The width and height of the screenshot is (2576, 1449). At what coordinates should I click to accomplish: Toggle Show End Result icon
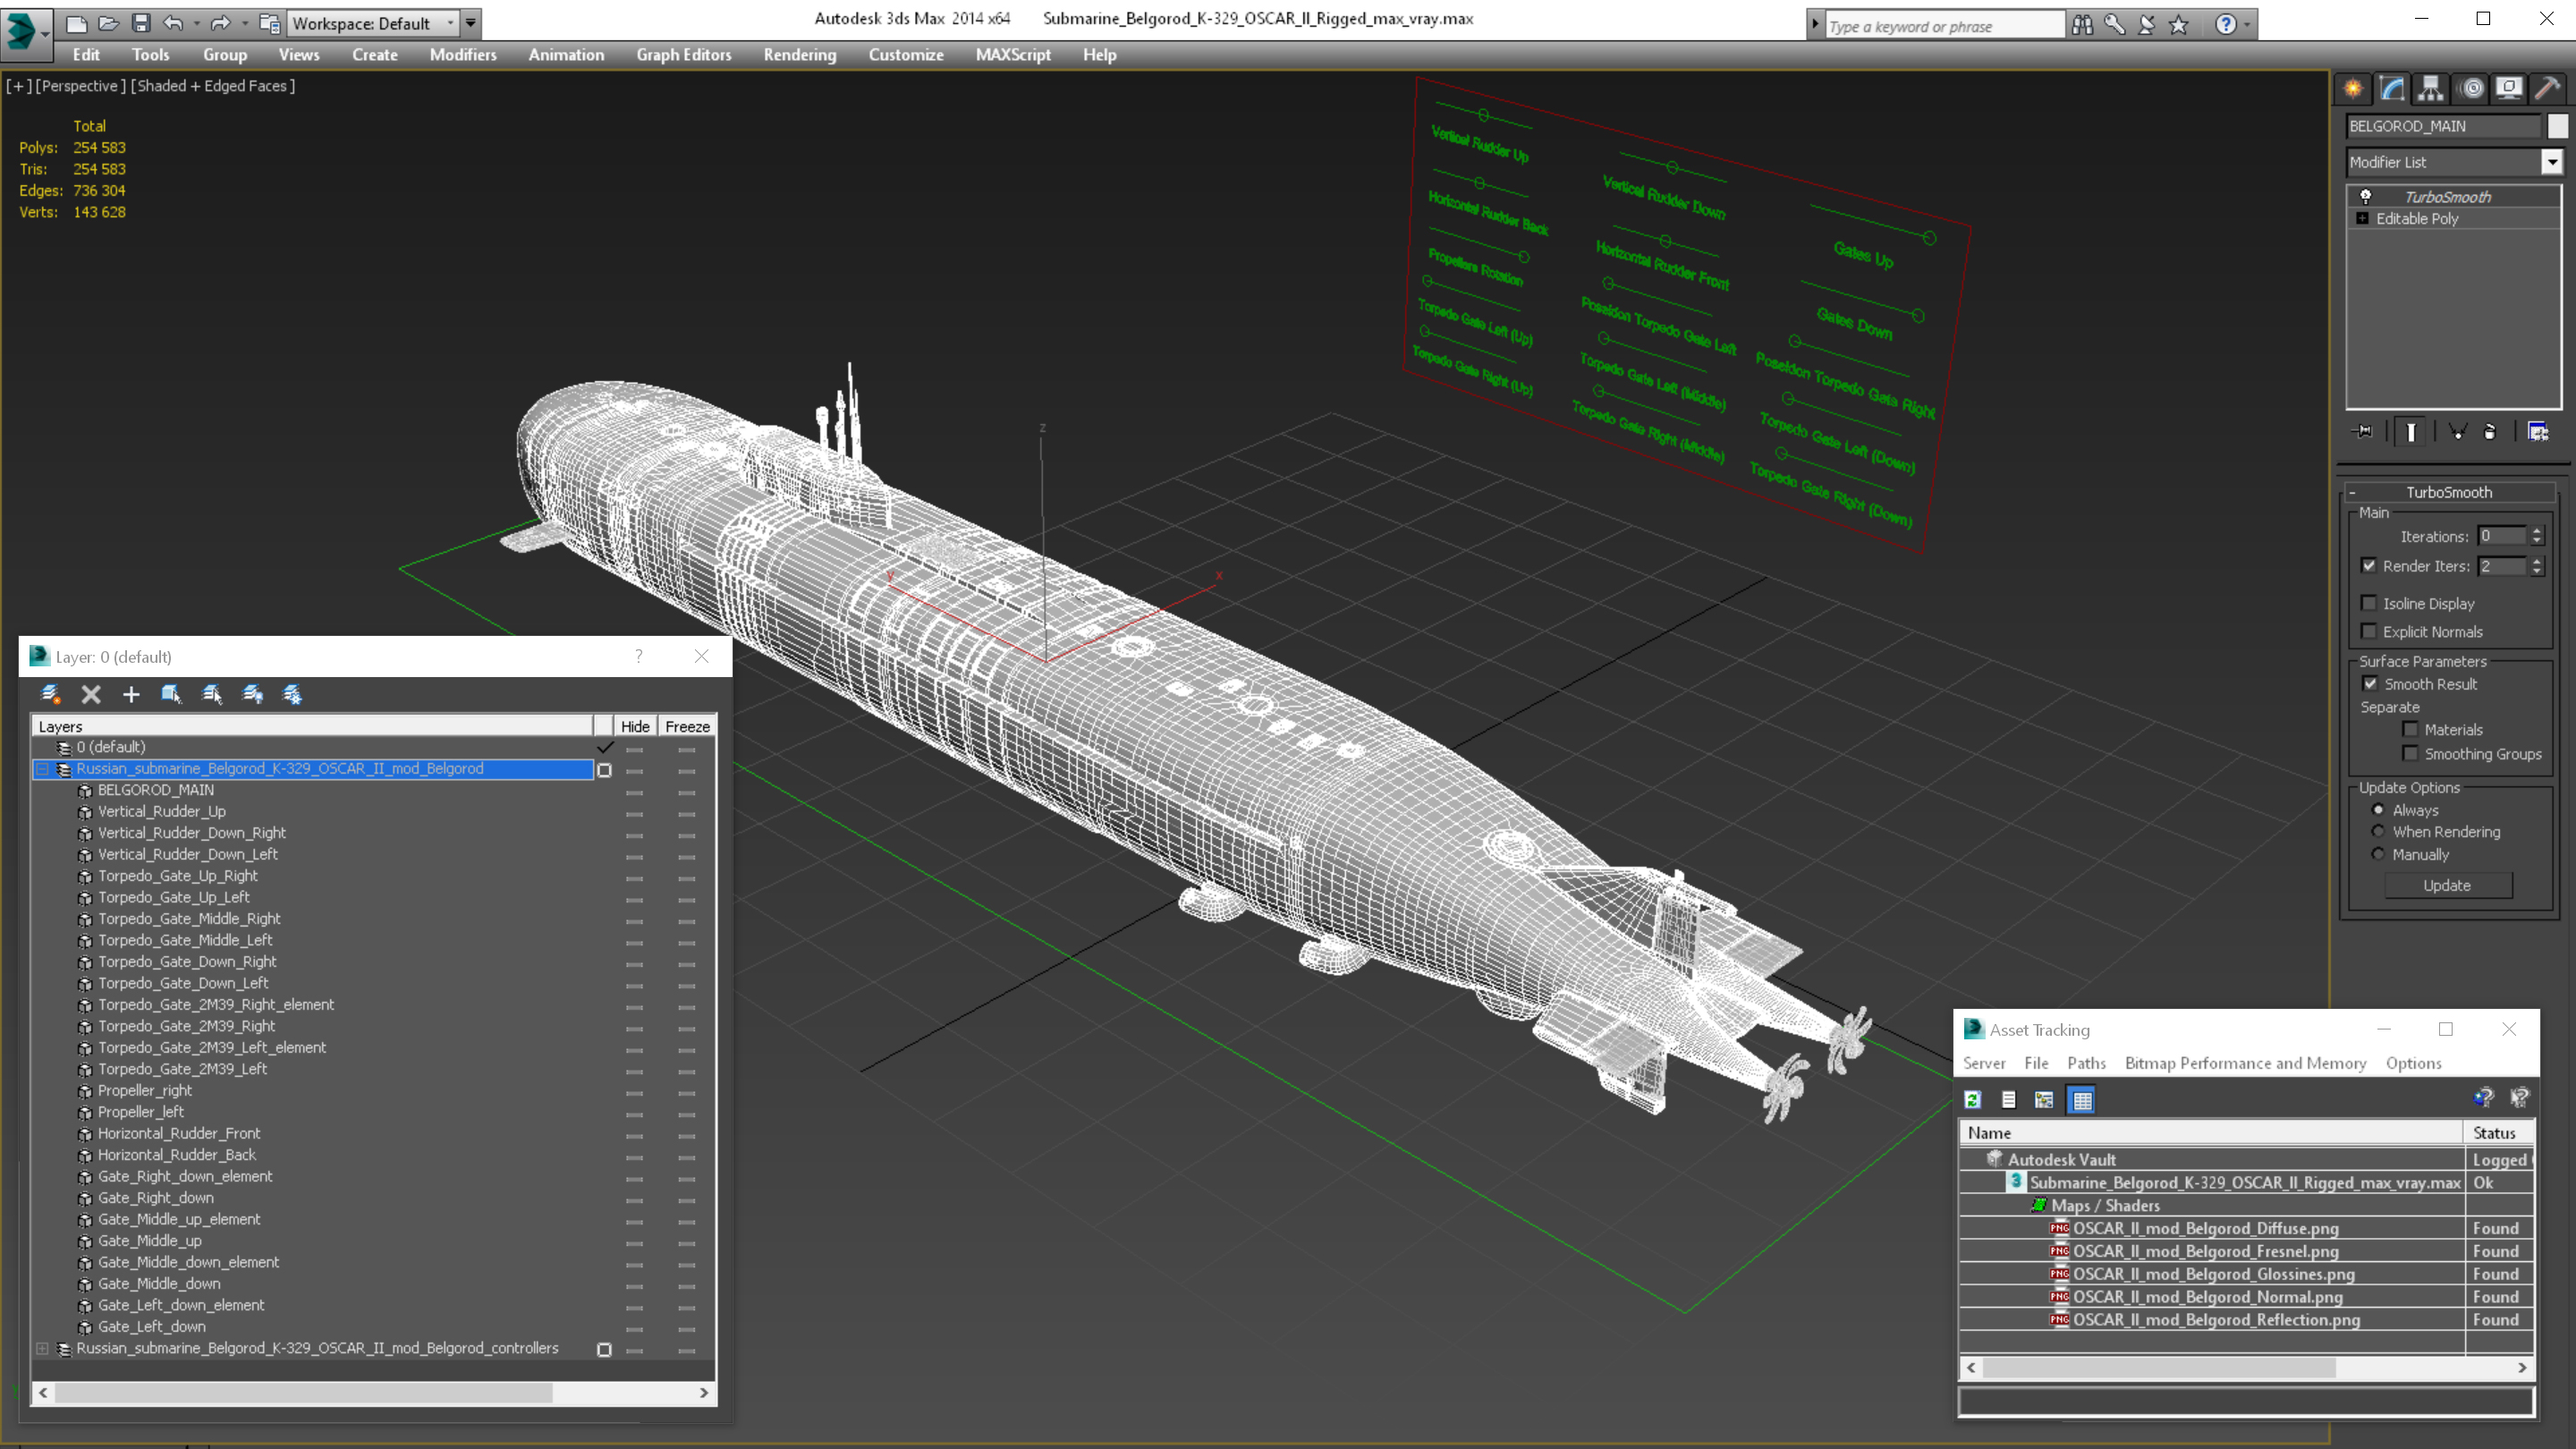point(2411,432)
